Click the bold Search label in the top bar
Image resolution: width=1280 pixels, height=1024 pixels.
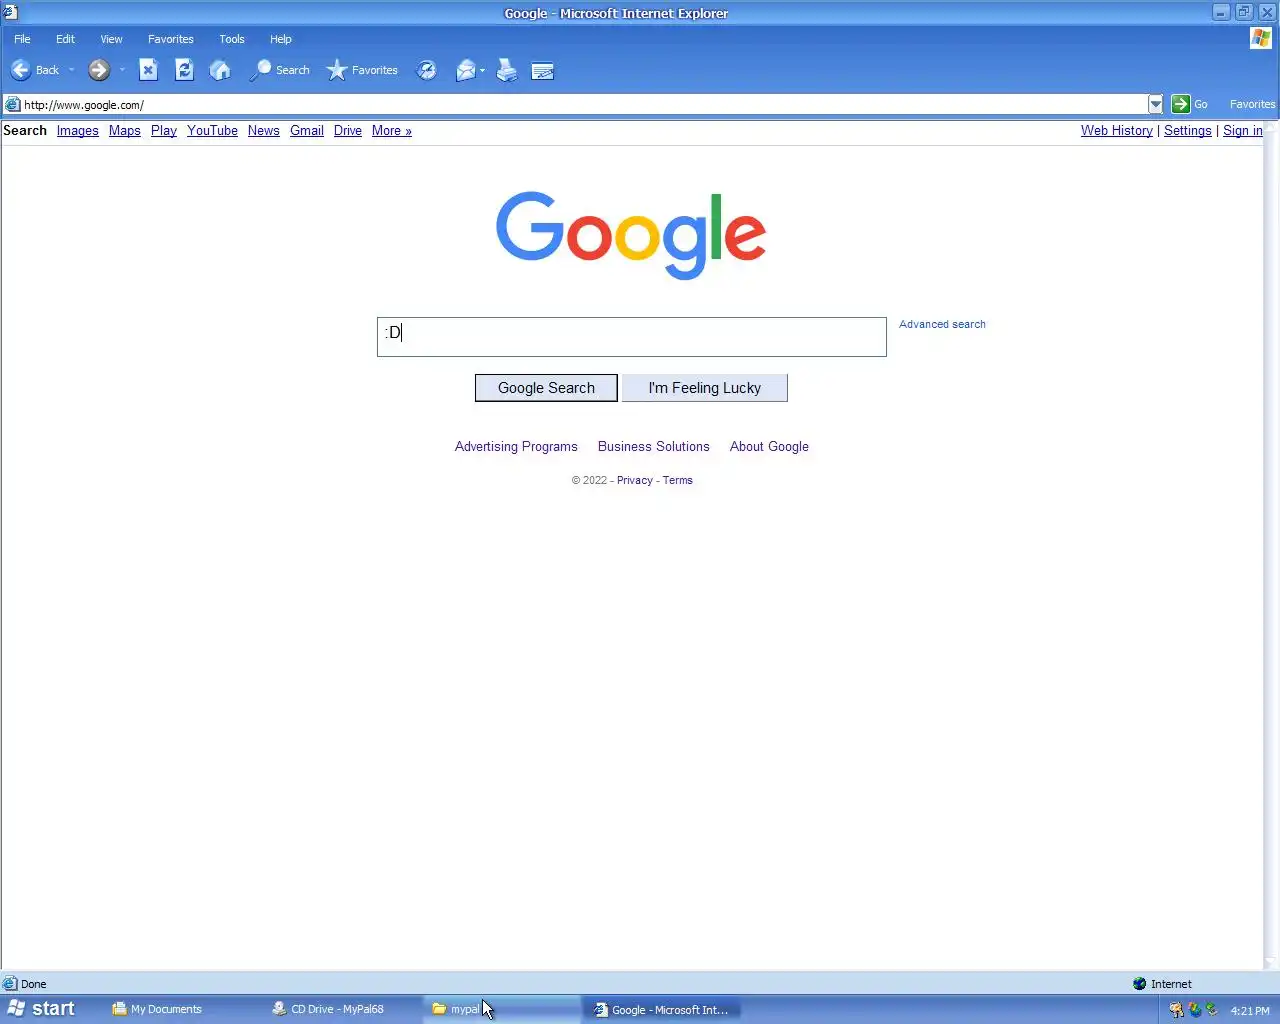pos(25,131)
